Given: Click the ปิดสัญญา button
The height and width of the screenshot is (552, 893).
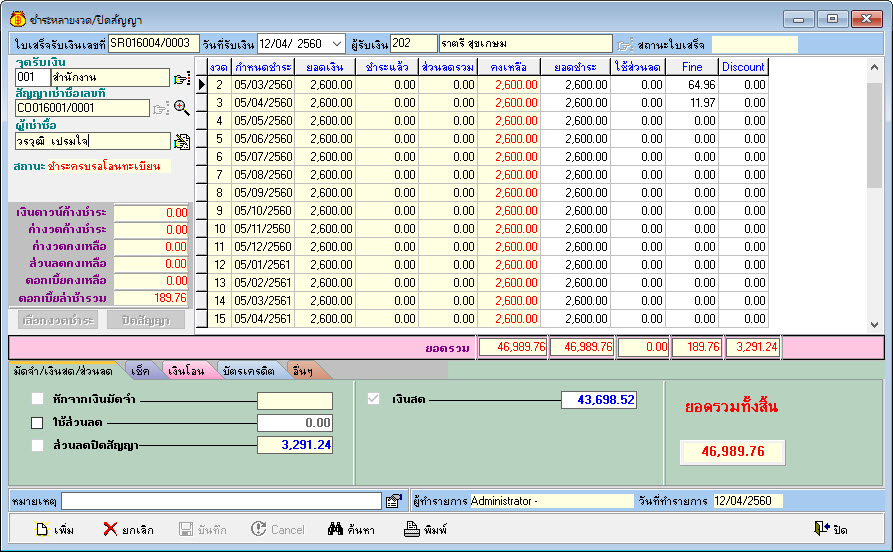Looking at the screenshot, I should coord(146,320).
